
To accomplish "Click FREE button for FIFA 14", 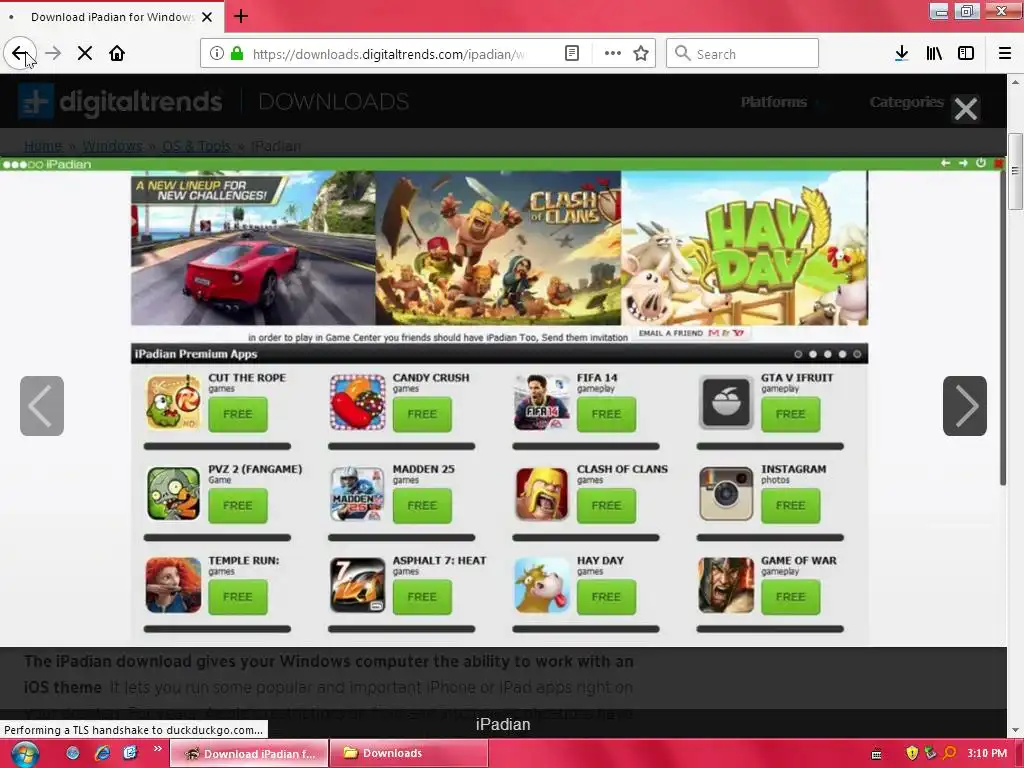I will (606, 414).
